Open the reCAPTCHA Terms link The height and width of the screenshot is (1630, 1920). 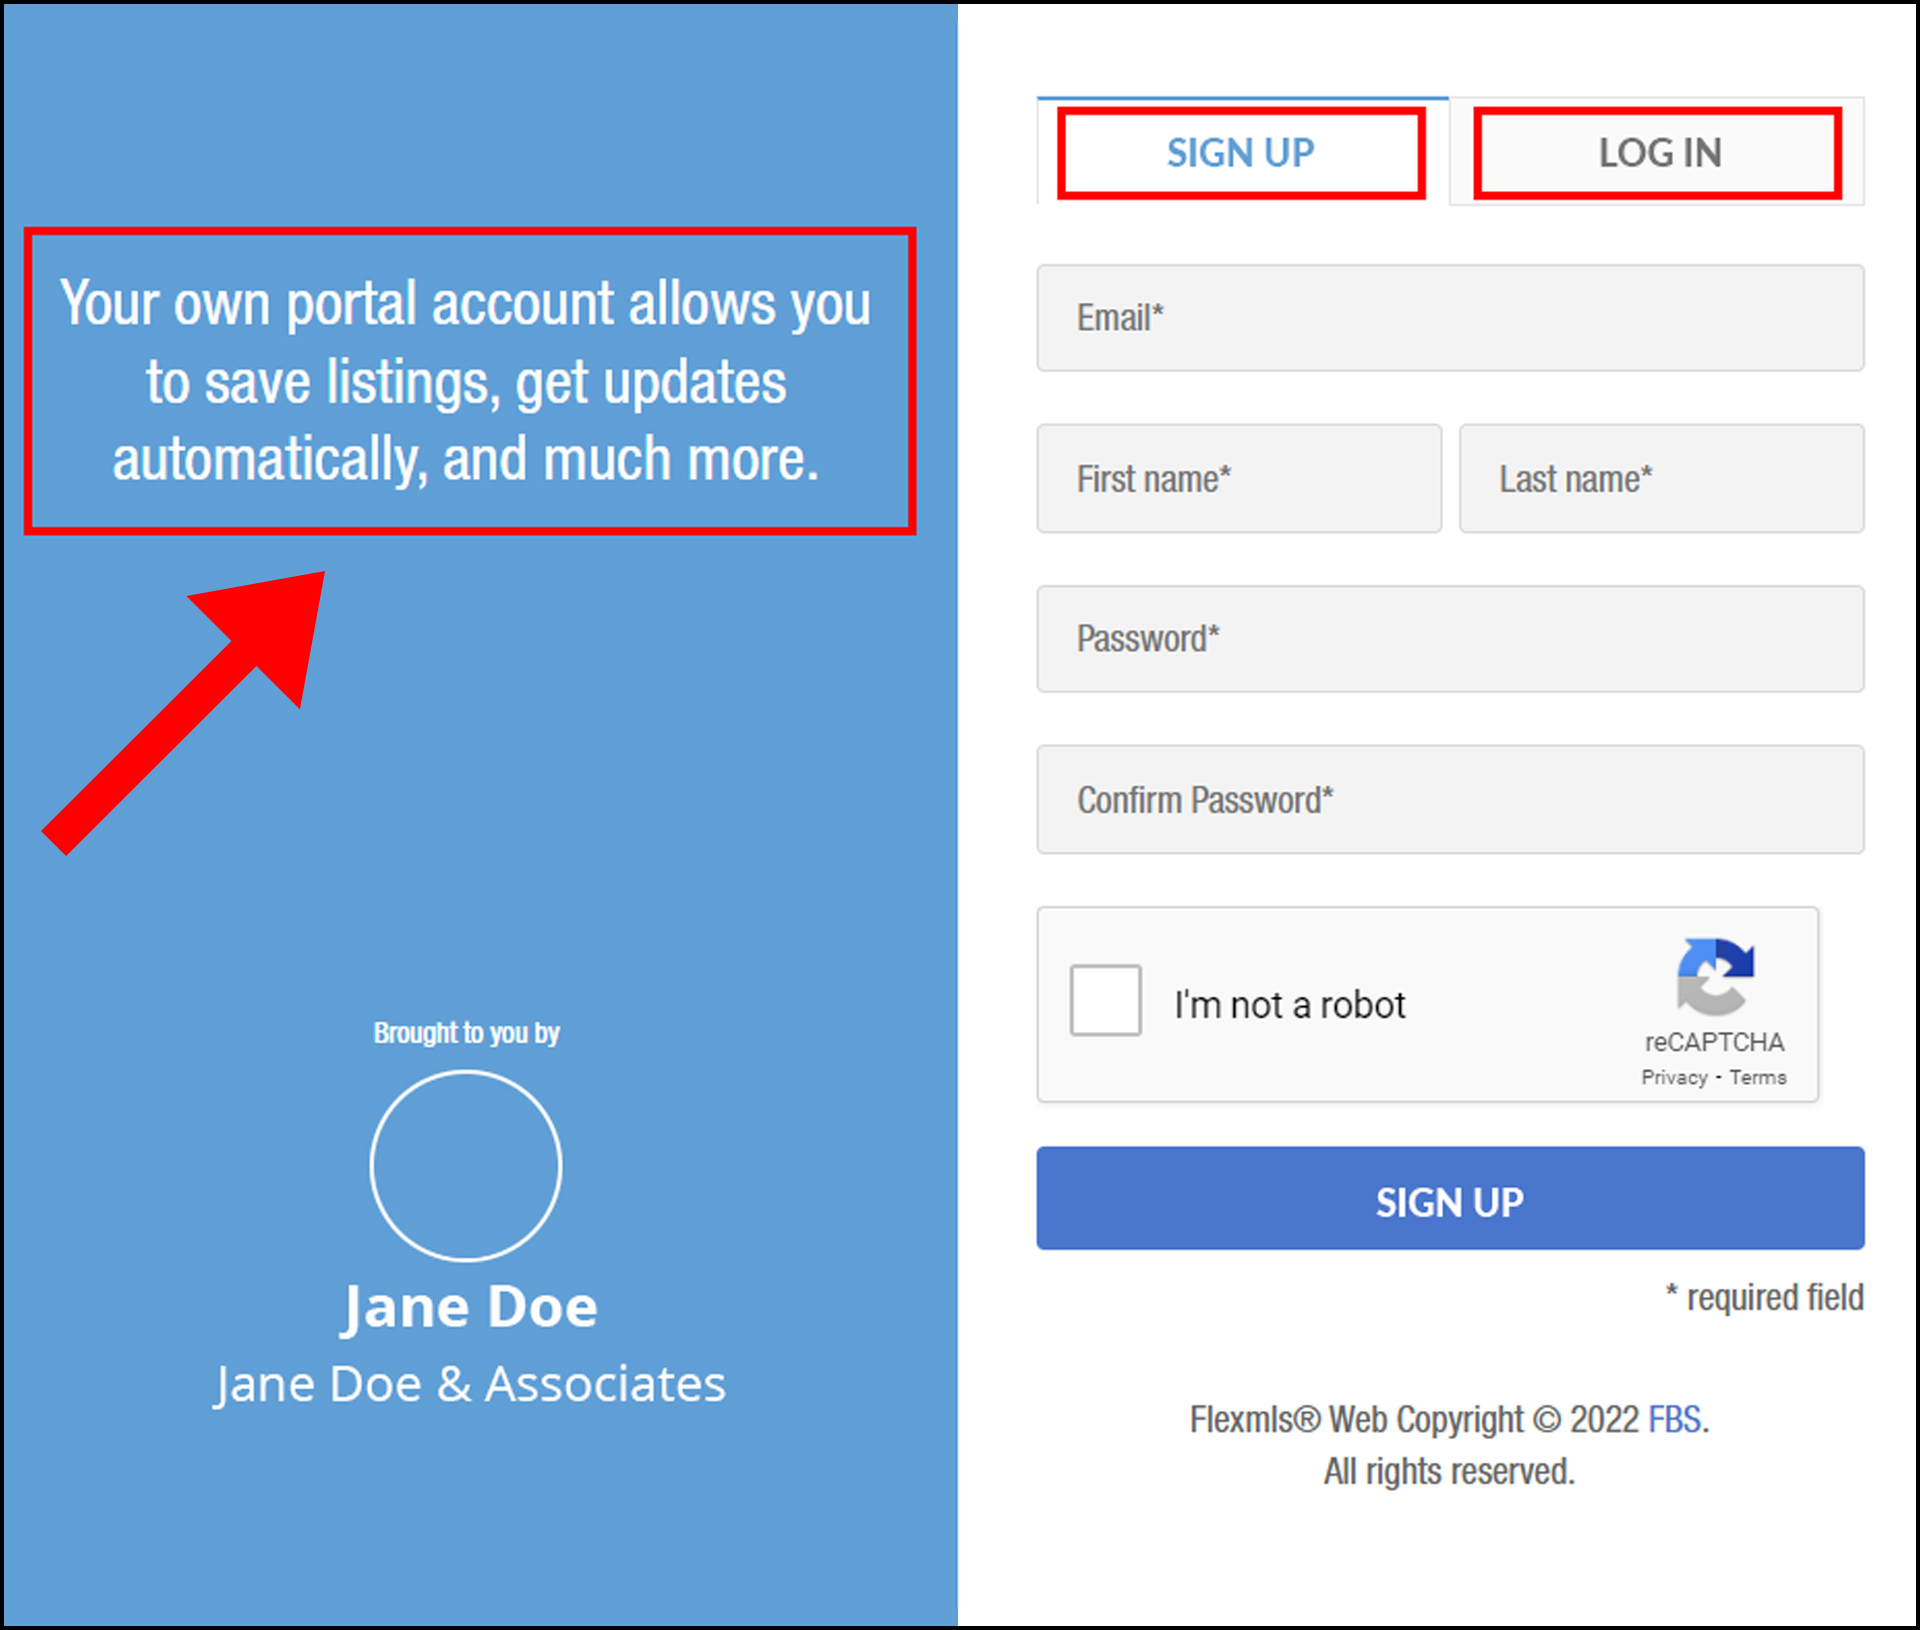[x=1757, y=1077]
